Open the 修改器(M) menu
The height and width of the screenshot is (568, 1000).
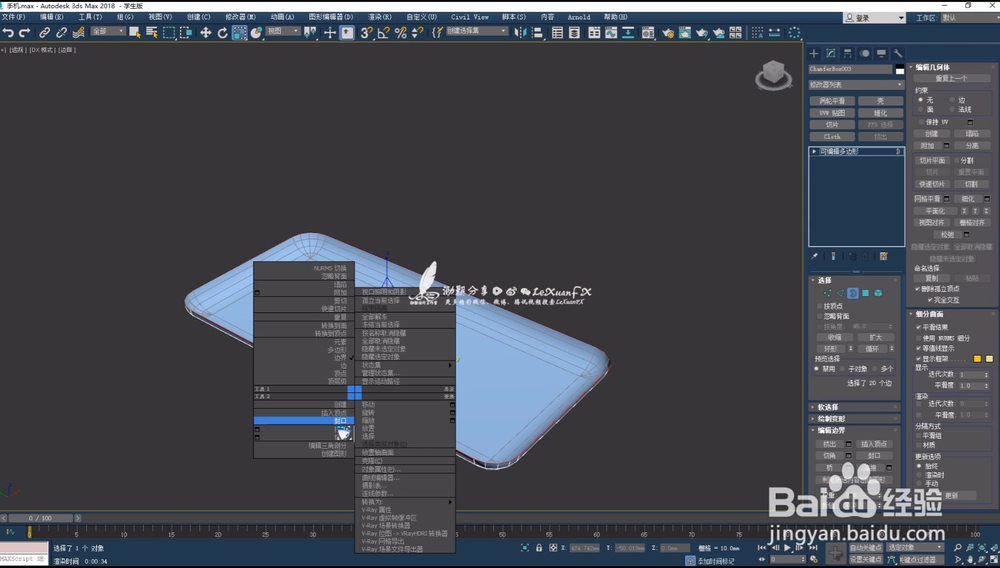[240, 17]
